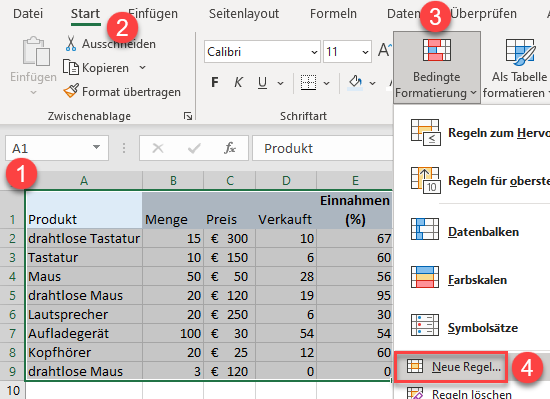The height and width of the screenshot is (399, 550).
Task: Toggle bold formatting with the F button
Action: point(215,83)
